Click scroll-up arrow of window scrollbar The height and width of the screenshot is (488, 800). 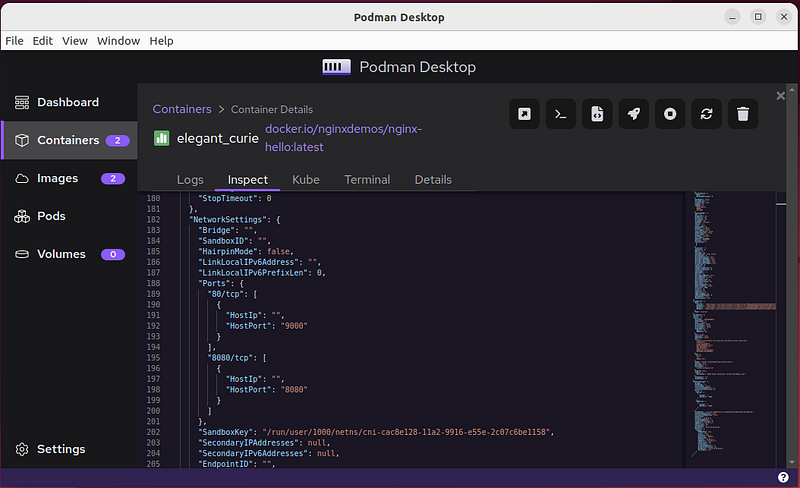(x=792, y=89)
